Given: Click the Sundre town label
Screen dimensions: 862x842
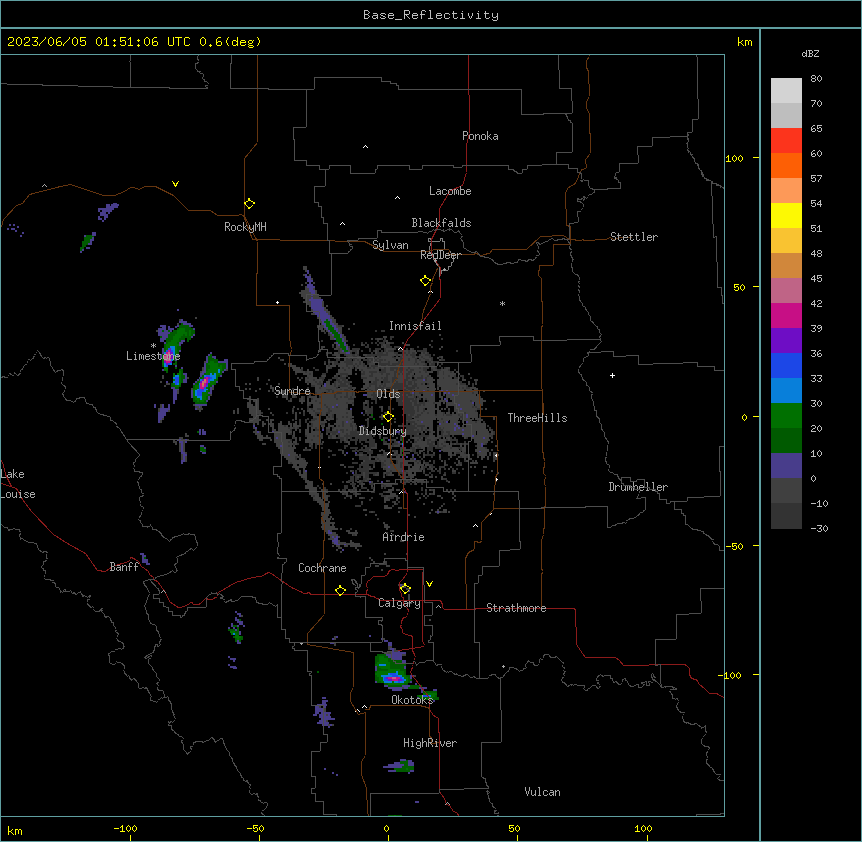Looking at the screenshot, I should click(x=292, y=391).
